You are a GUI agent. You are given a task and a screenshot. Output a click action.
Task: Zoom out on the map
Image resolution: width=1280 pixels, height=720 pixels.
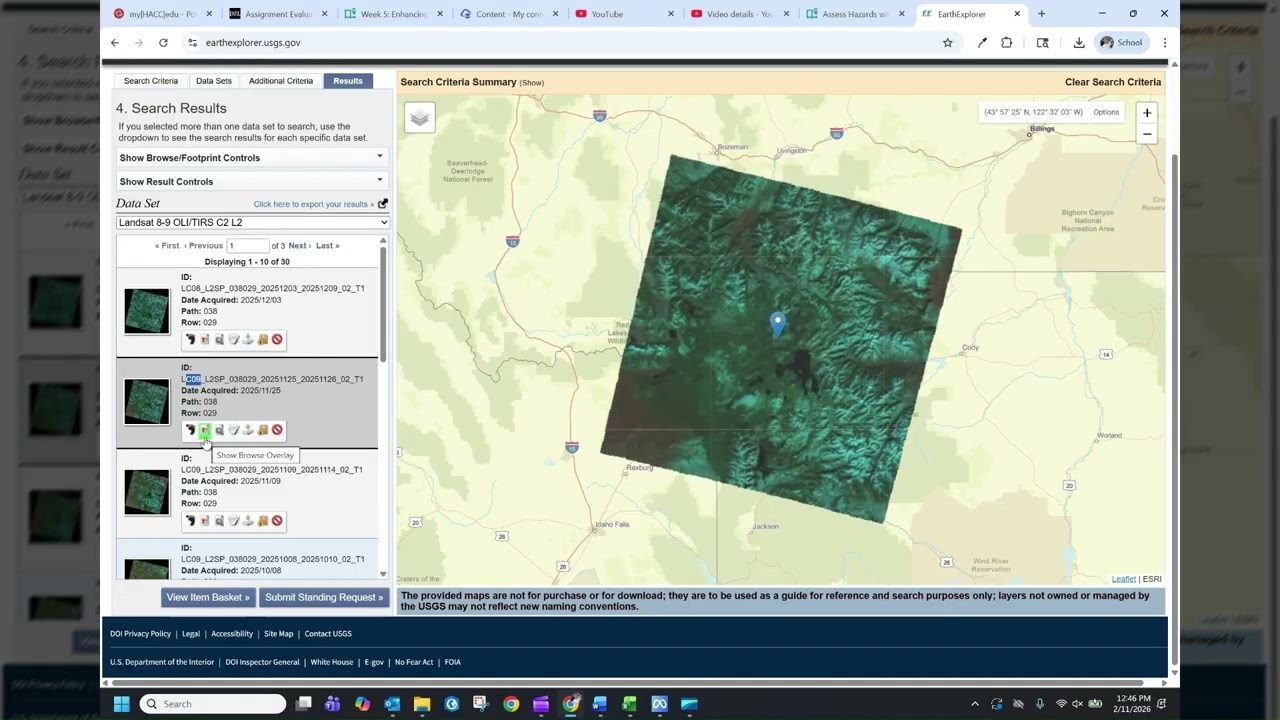pos(1147,134)
